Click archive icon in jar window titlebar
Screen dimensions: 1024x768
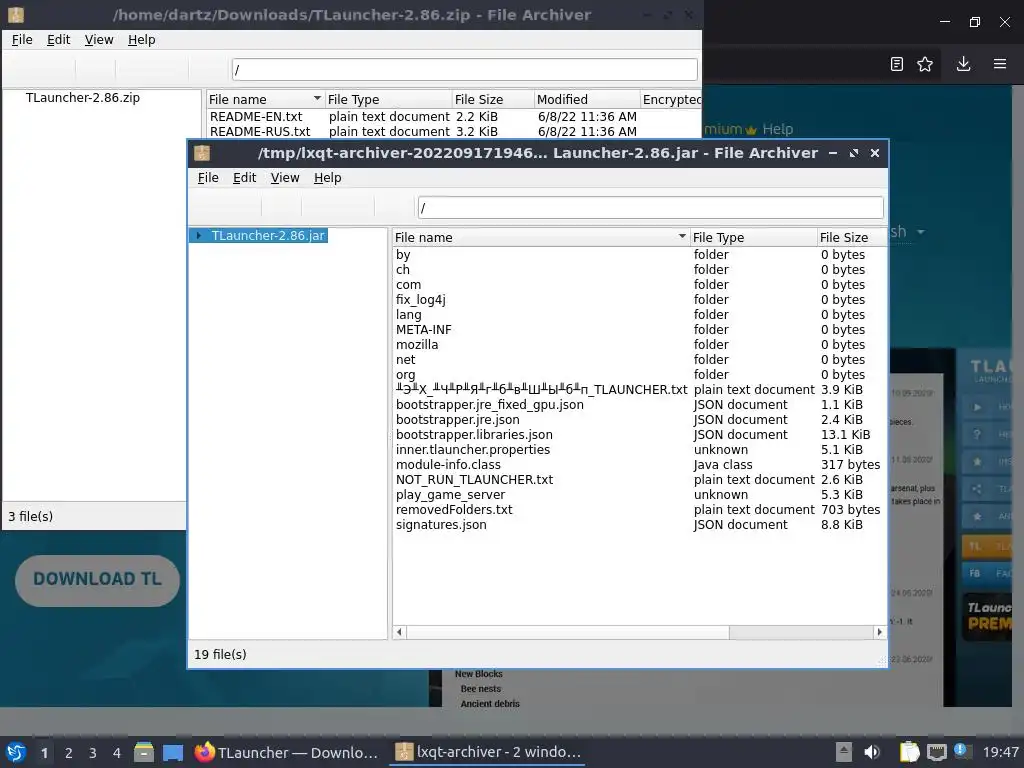tap(202, 153)
